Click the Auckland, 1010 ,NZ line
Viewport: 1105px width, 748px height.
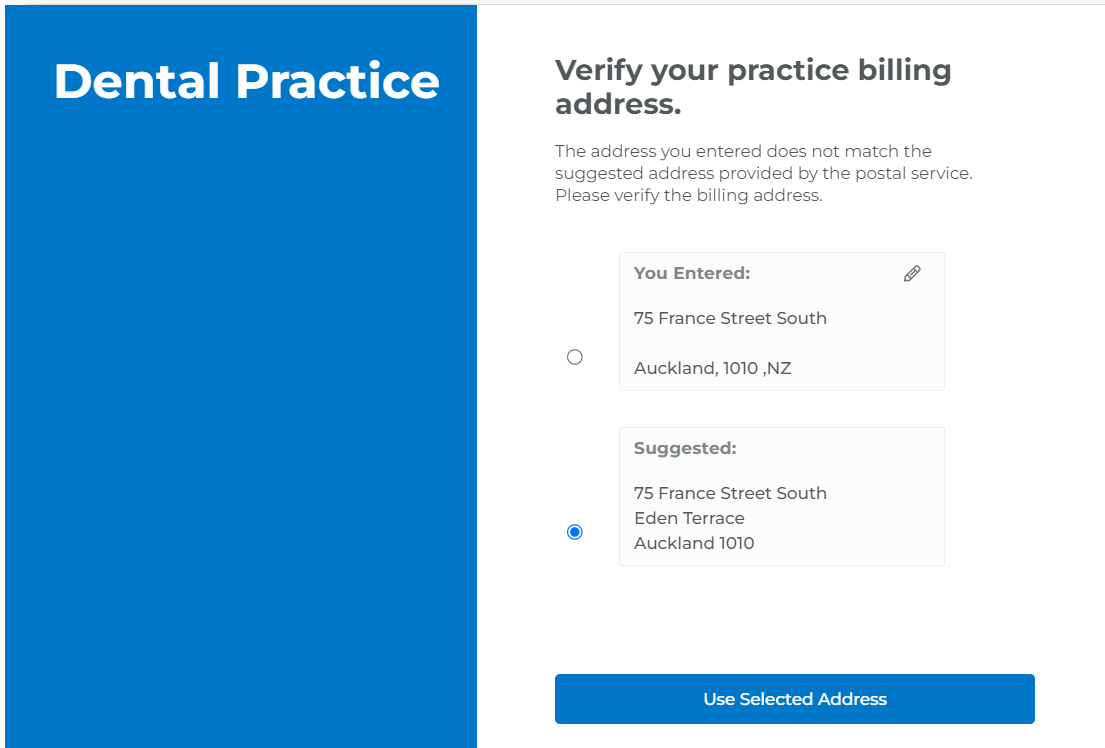(x=712, y=368)
